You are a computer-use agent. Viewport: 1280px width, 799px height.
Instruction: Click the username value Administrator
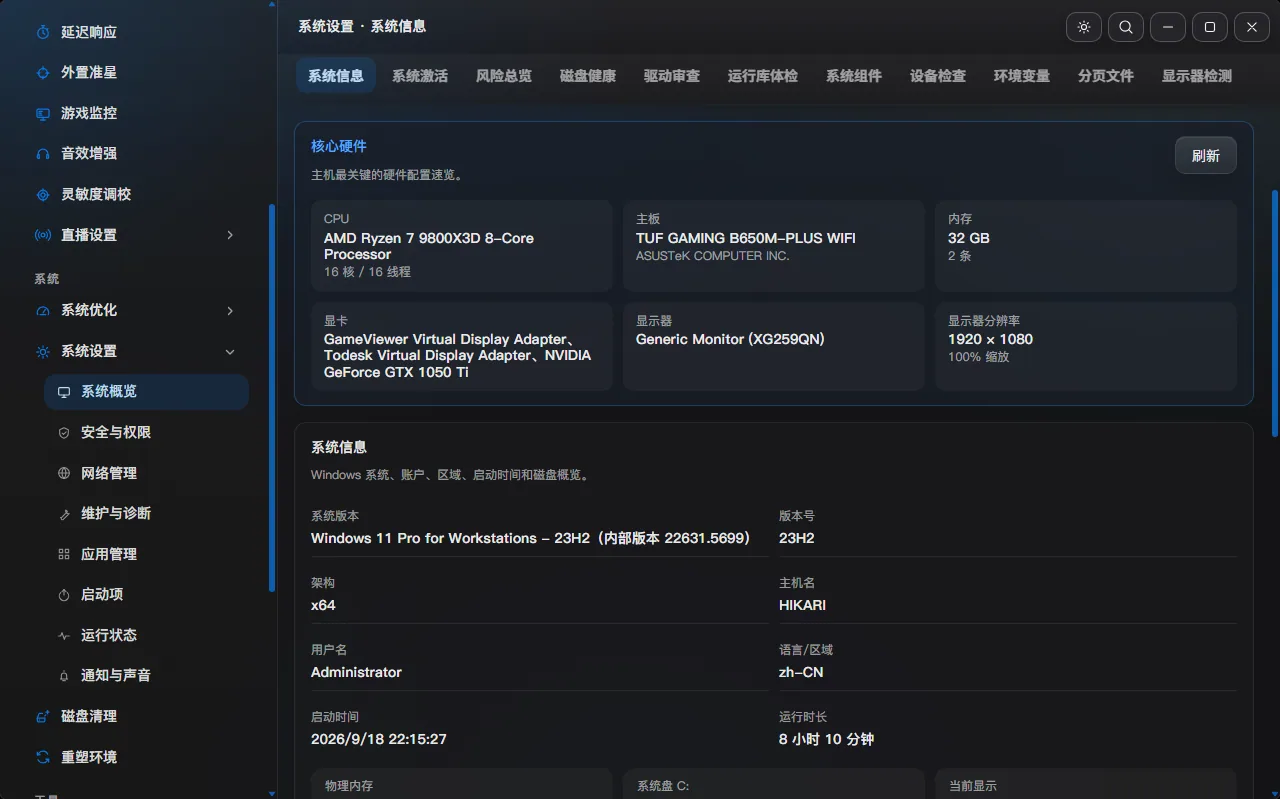click(x=356, y=672)
